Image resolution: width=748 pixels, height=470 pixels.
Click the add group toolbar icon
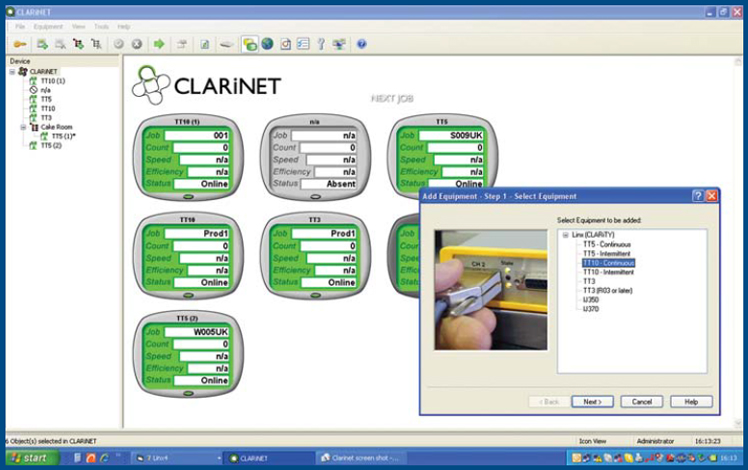tap(78, 44)
